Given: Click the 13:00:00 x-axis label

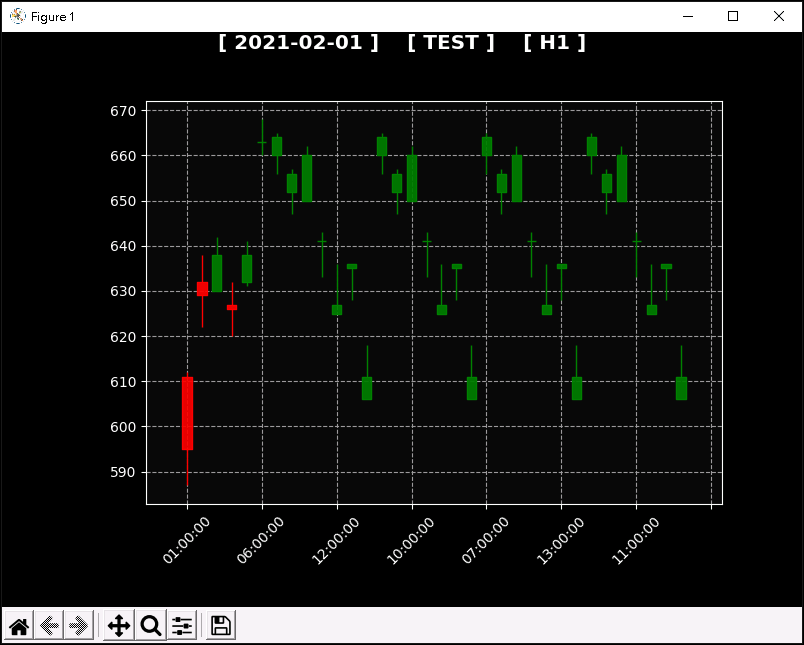Looking at the screenshot, I should click(x=560, y=540).
